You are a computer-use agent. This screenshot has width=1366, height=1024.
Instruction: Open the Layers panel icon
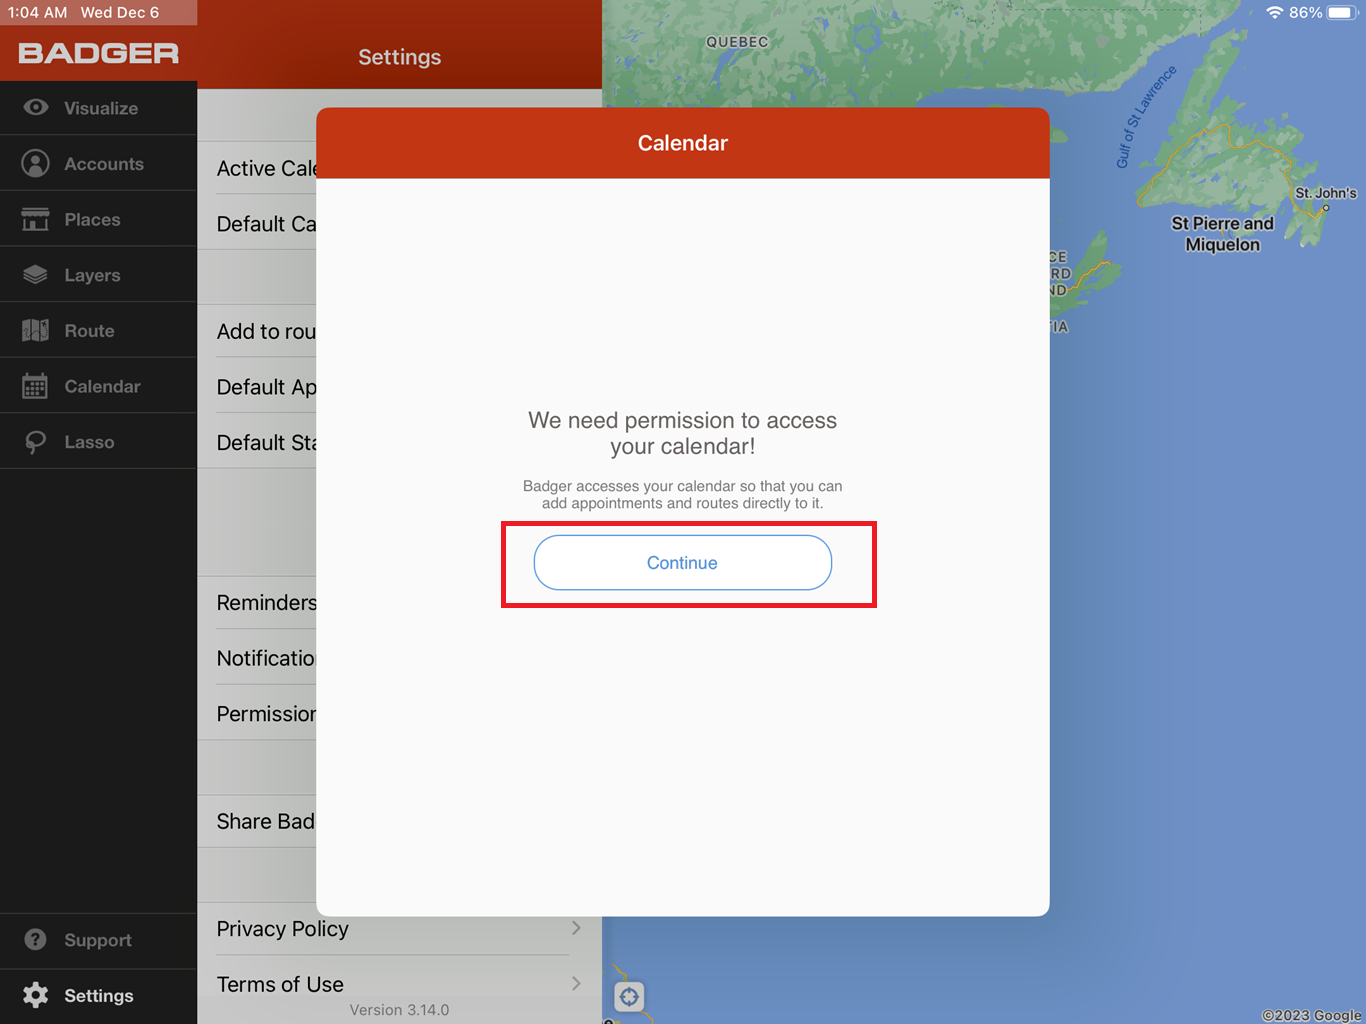click(x=36, y=274)
